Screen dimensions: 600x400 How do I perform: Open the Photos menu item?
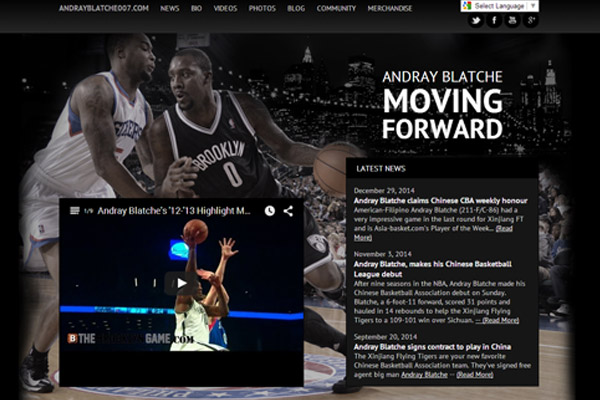point(262,8)
